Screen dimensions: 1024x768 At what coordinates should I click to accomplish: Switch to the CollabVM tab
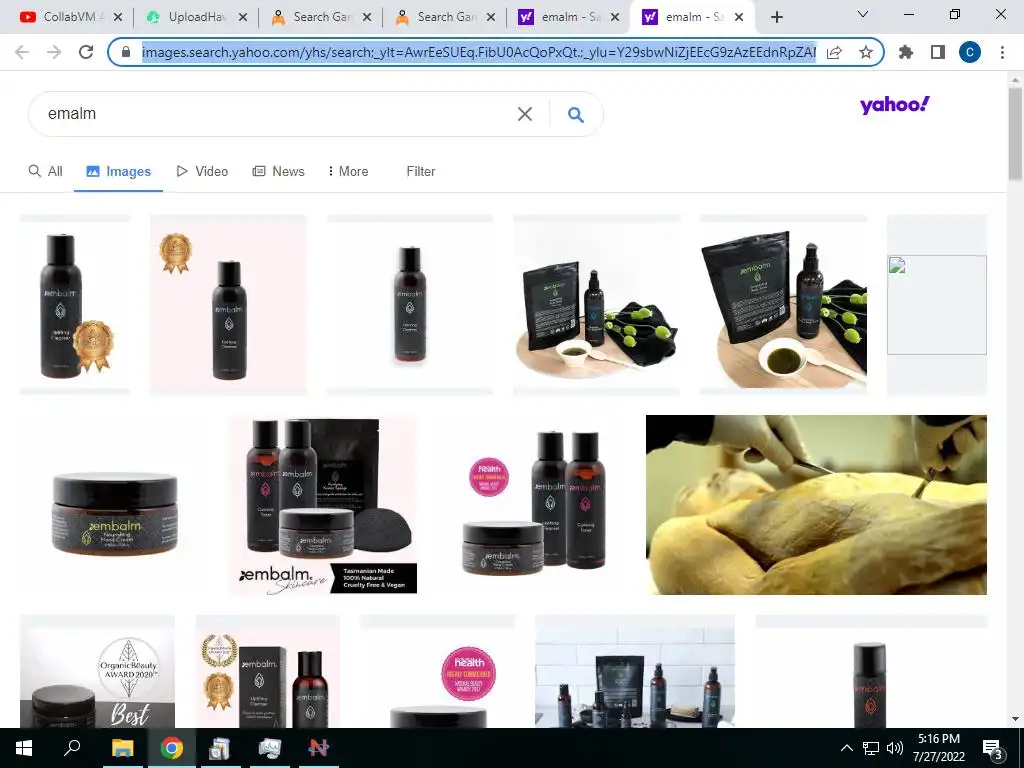[64, 17]
